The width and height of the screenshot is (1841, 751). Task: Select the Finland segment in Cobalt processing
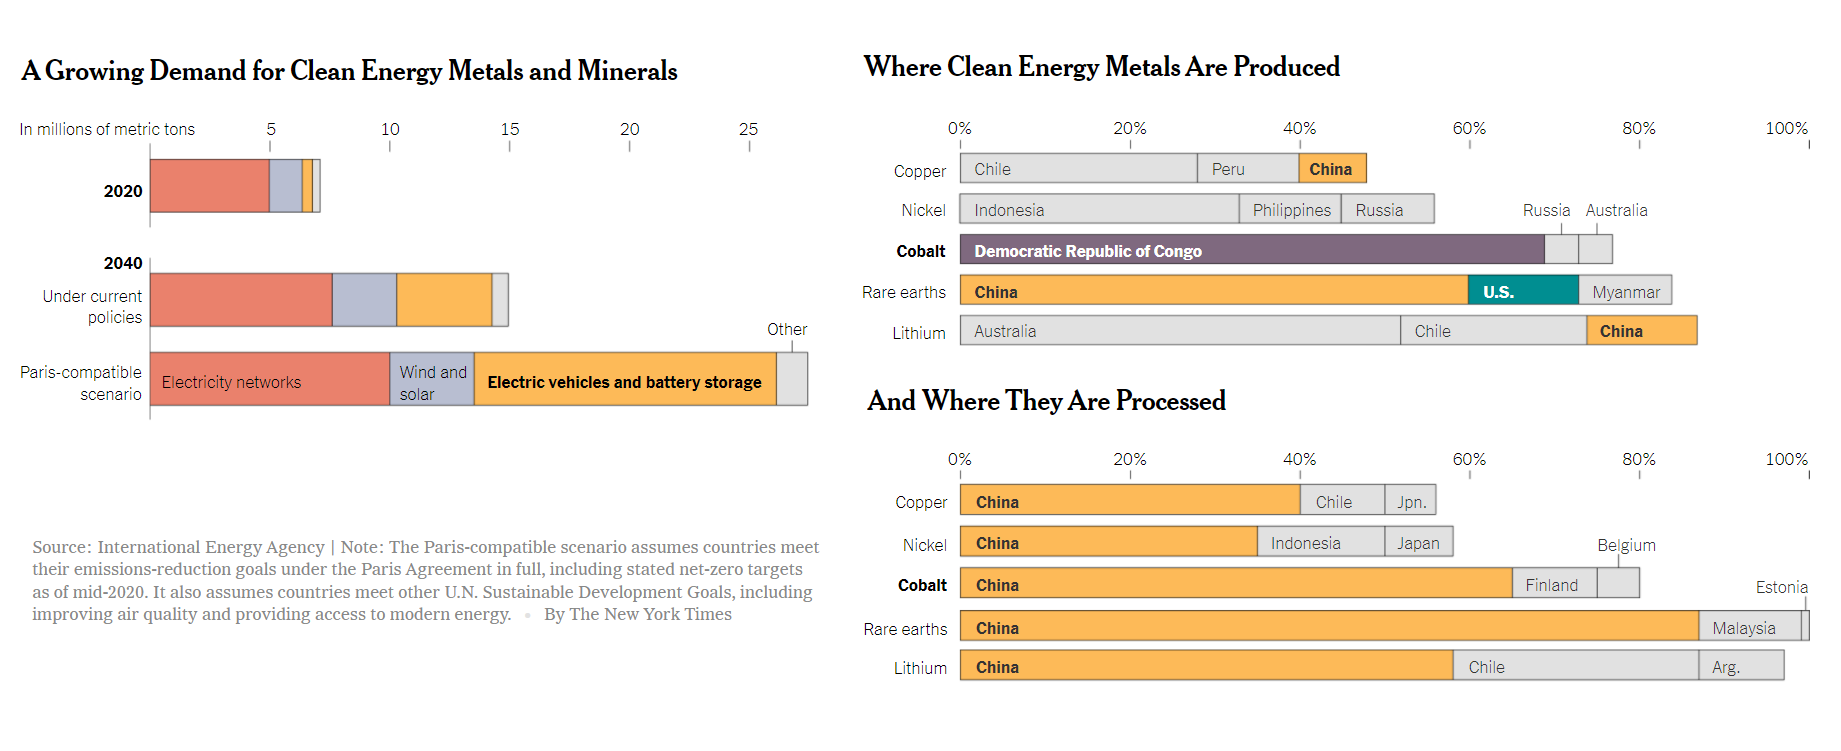pyautogui.click(x=1553, y=584)
